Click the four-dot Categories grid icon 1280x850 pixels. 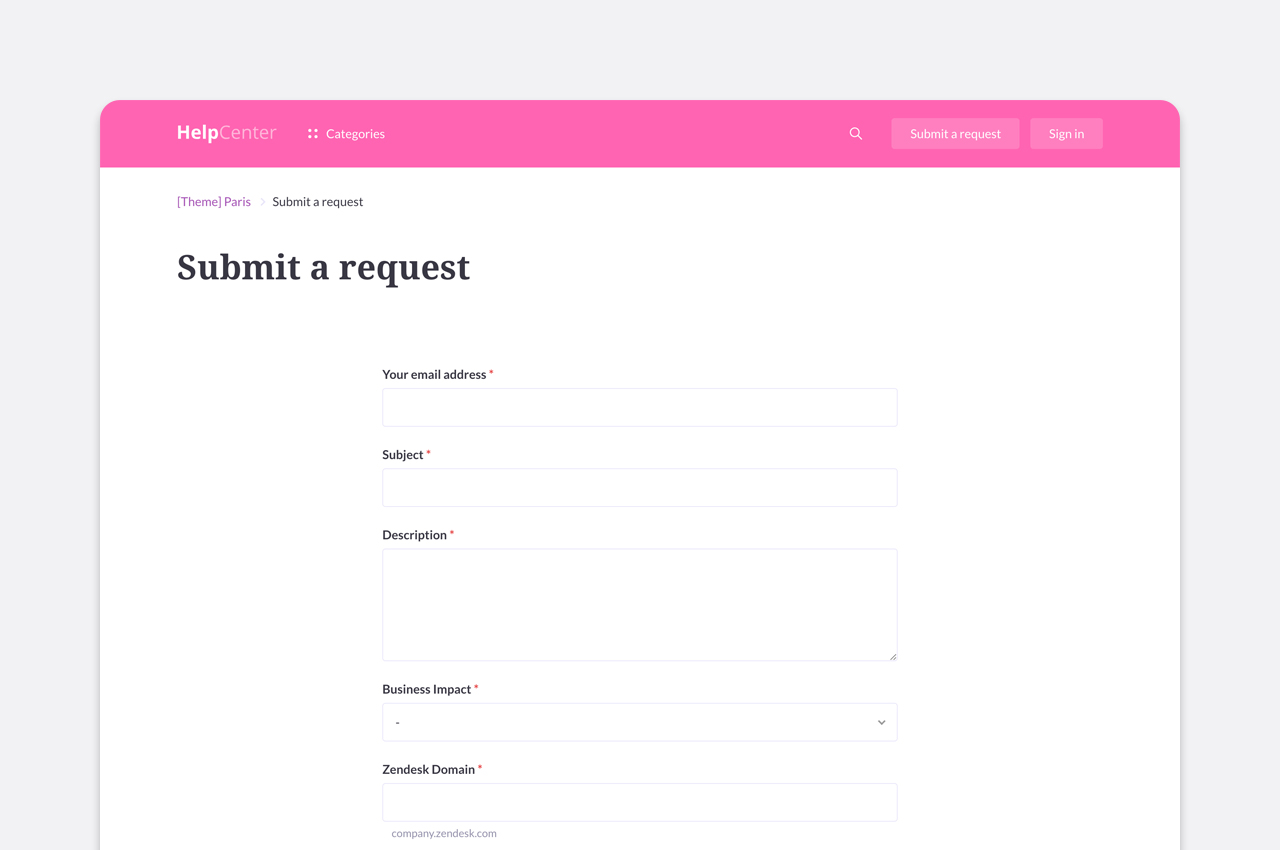coord(313,133)
